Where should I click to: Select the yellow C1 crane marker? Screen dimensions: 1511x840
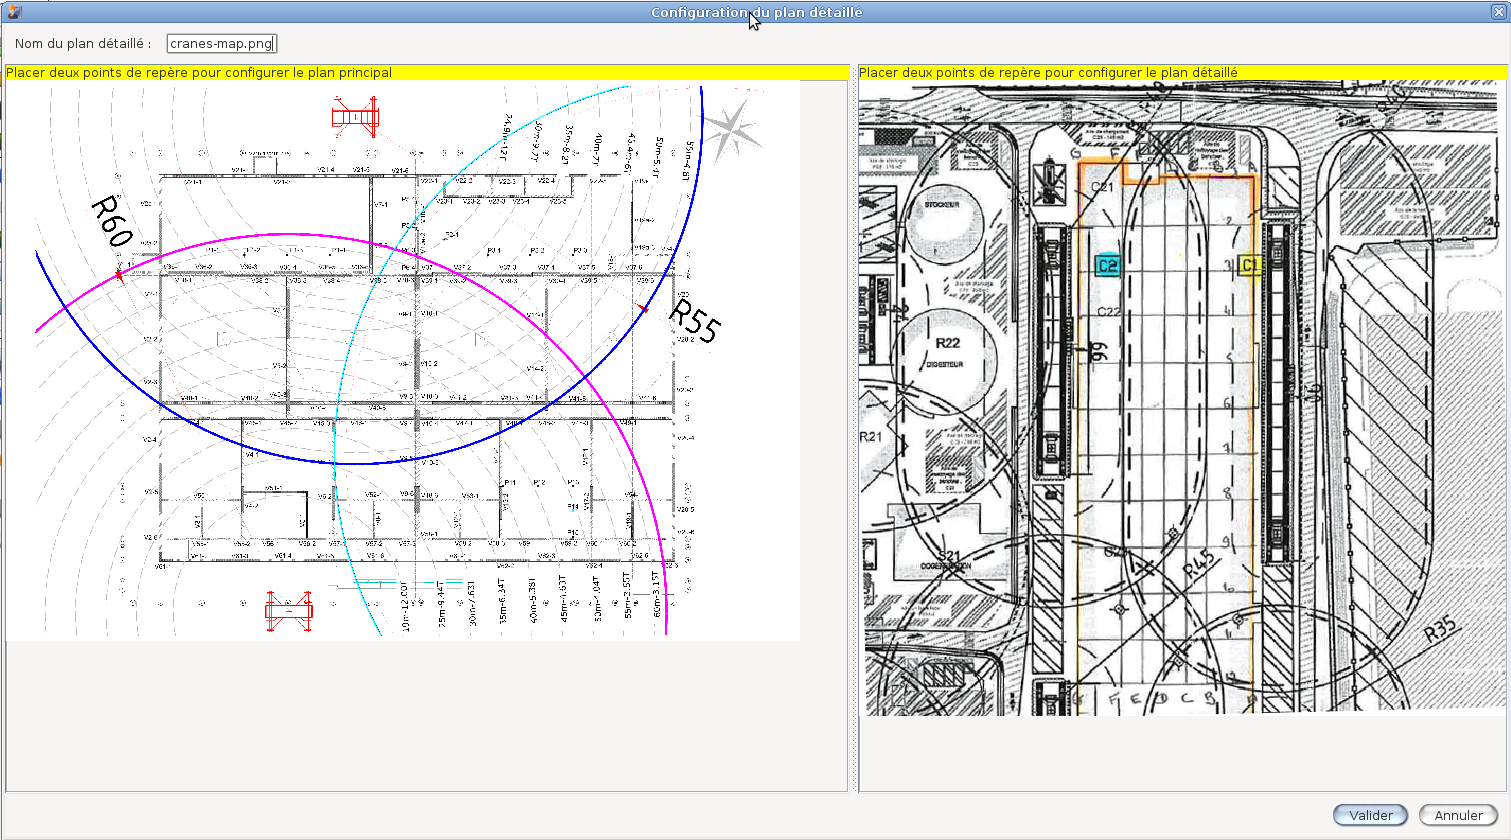pyautogui.click(x=1248, y=265)
